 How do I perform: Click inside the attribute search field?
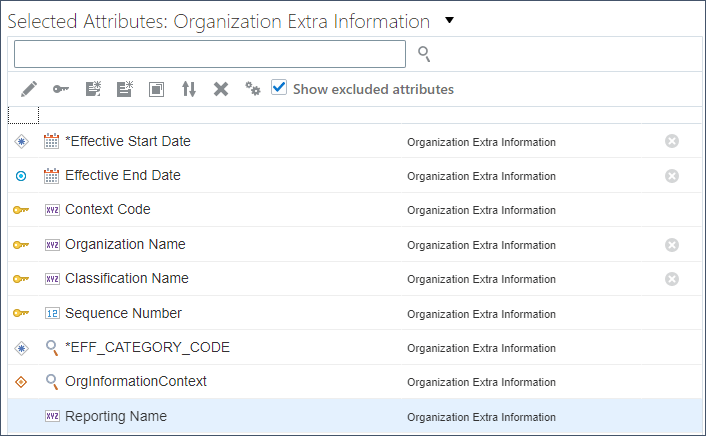coord(210,54)
